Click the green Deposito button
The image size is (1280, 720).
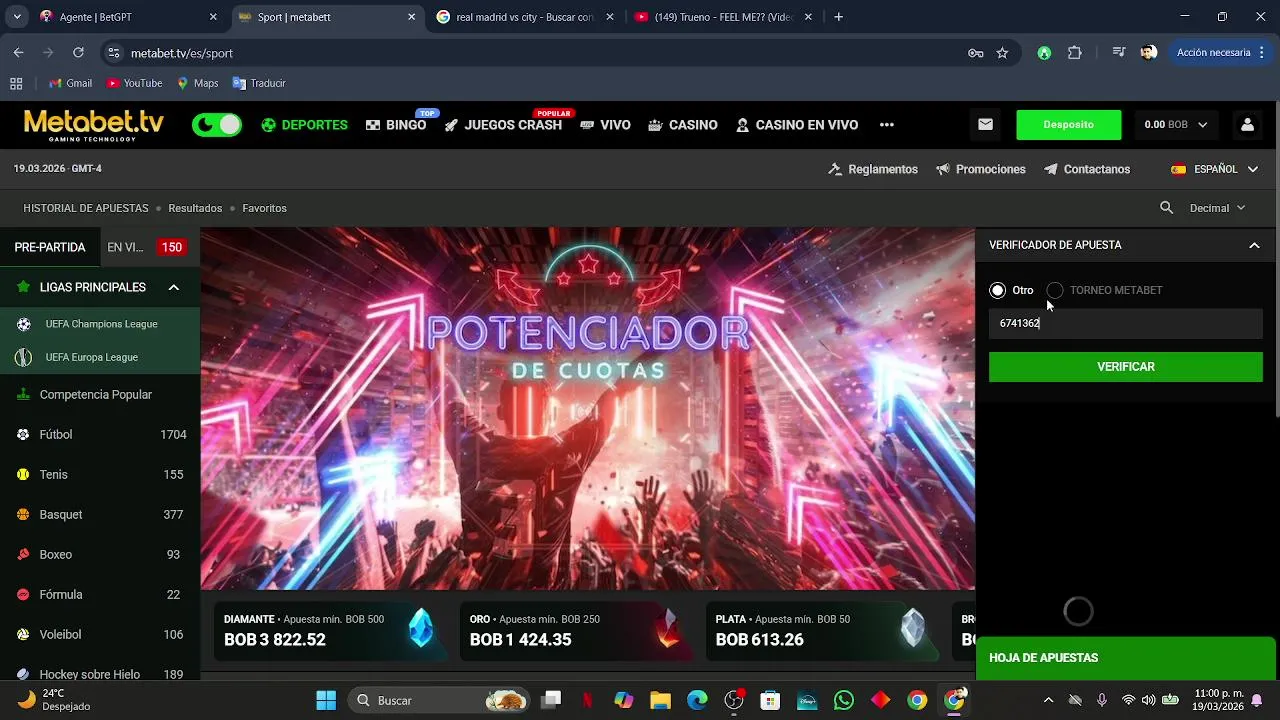(x=1068, y=125)
